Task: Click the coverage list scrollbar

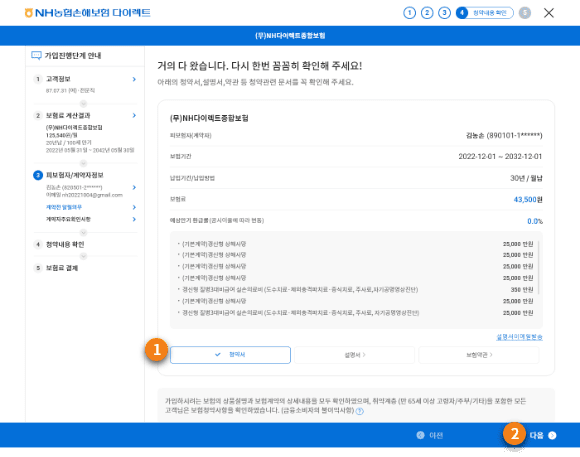Action: pos(539,268)
